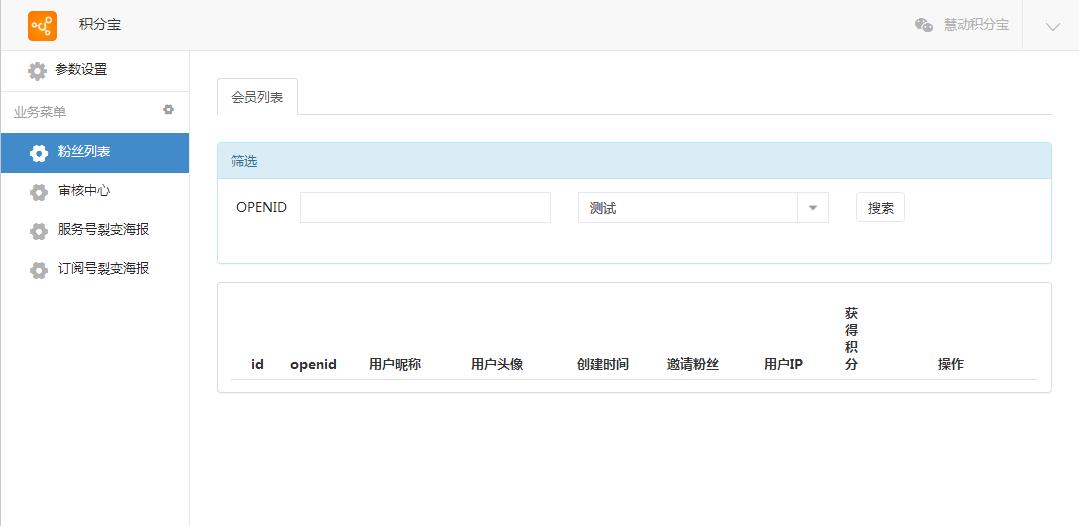Click the 邀请粉丝 column header
Screen dimensions: 1079x526
coord(693,365)
